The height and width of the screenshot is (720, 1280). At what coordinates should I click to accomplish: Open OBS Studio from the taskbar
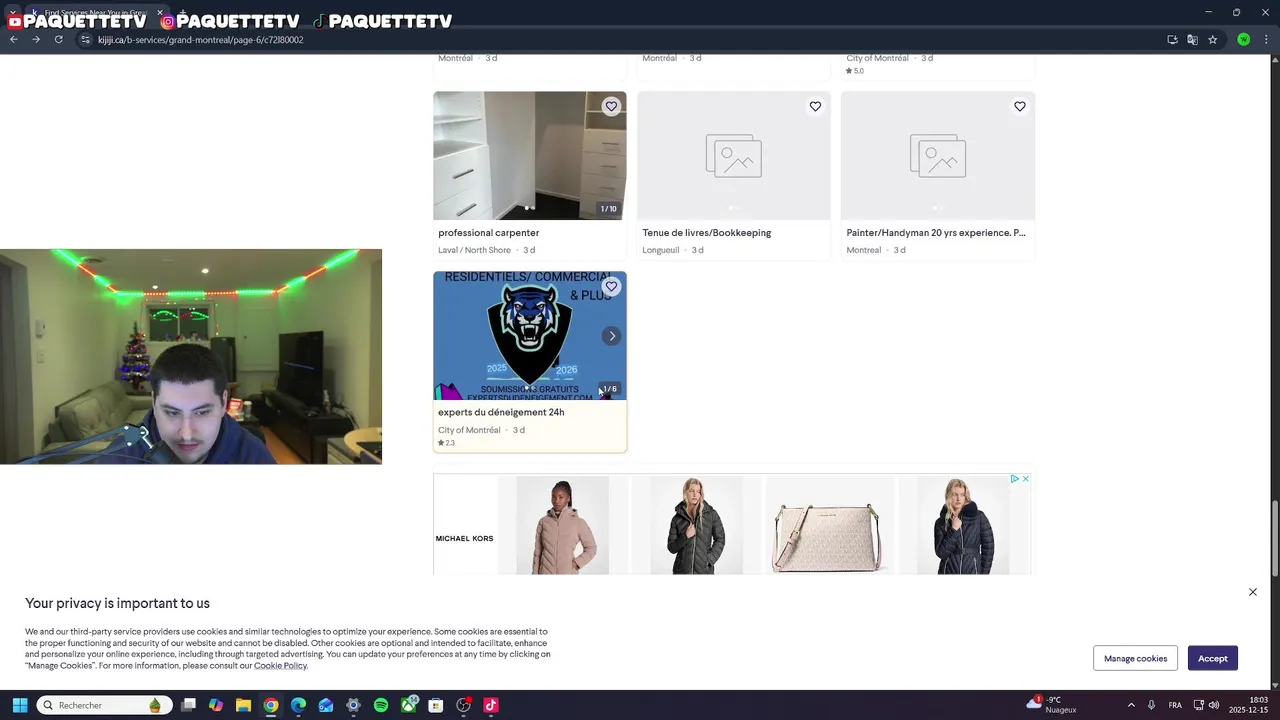click(463, 705)
